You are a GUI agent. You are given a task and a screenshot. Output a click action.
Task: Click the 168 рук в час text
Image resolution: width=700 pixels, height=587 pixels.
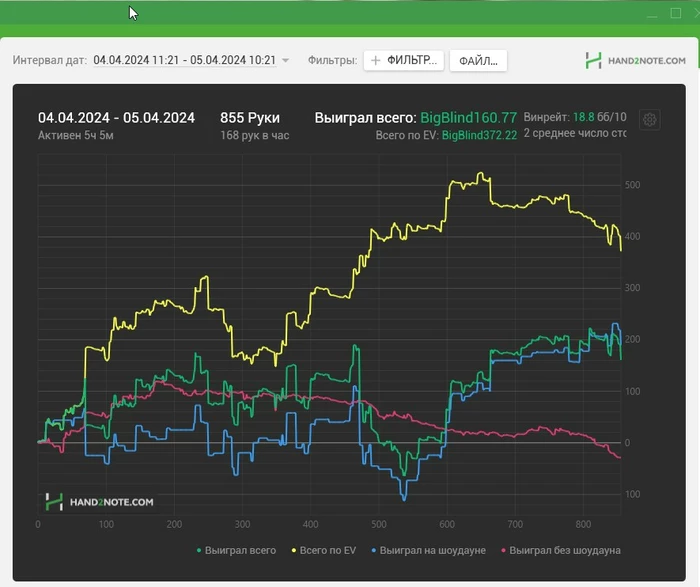point(254,135)
